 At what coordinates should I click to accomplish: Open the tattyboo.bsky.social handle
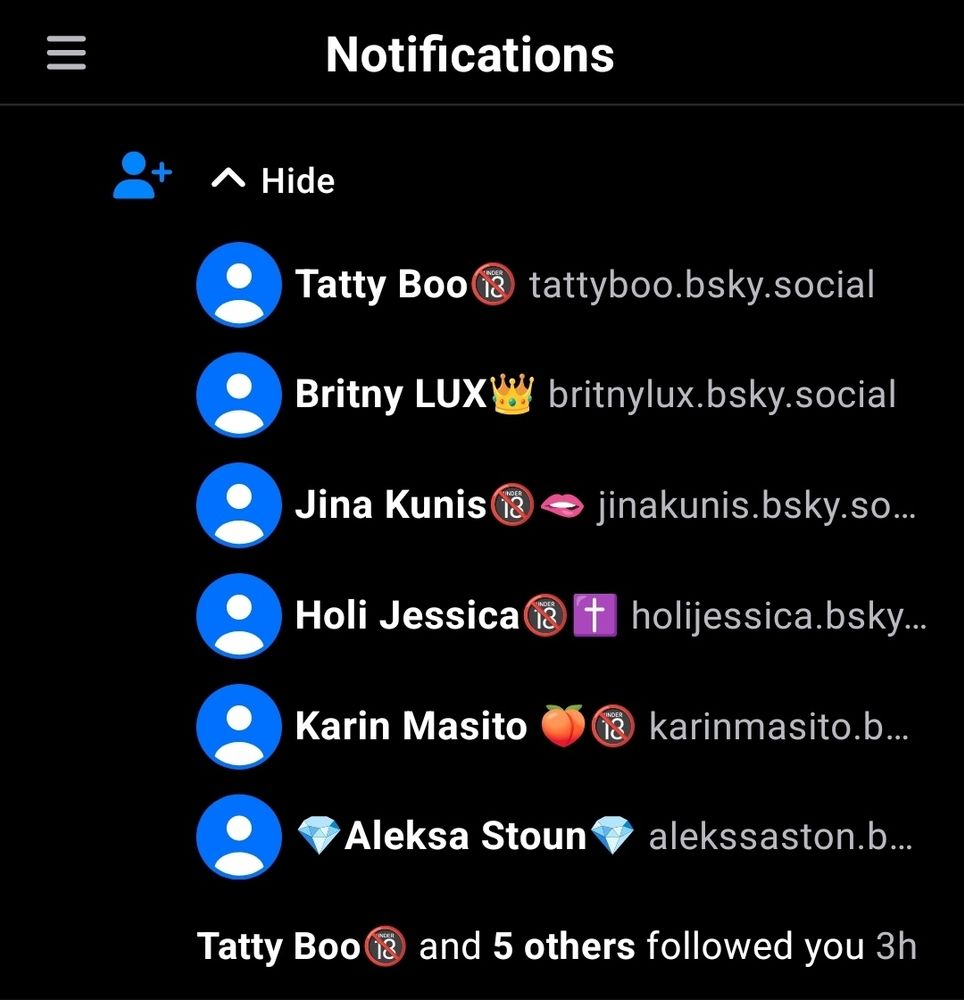pos(701,285)
